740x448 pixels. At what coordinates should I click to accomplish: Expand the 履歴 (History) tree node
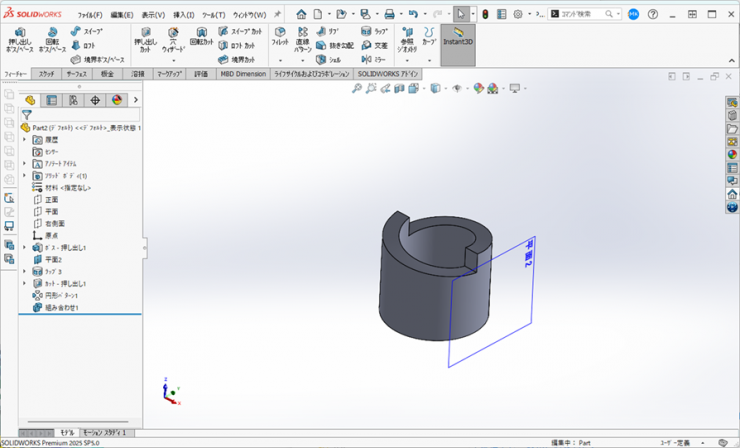tap(24, 140)
